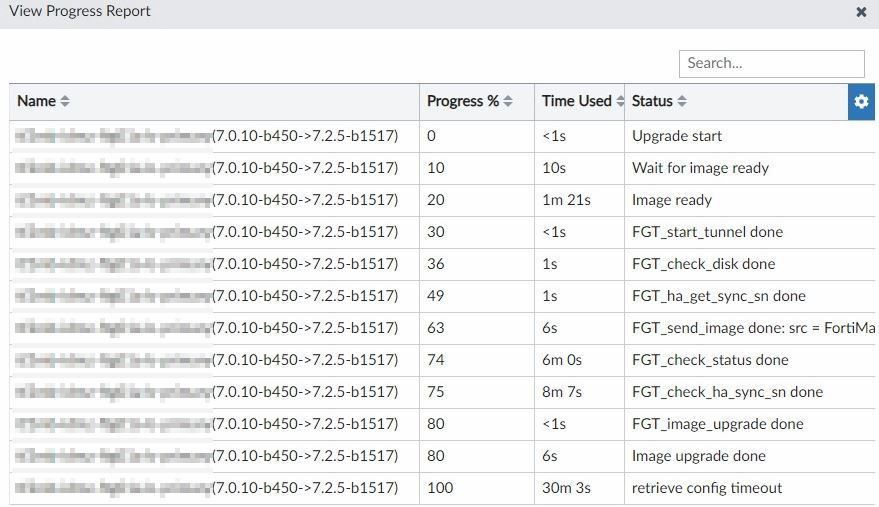Click the Time Used column header
The width and height of the screenshot is (879, 507).
point(576,101)
